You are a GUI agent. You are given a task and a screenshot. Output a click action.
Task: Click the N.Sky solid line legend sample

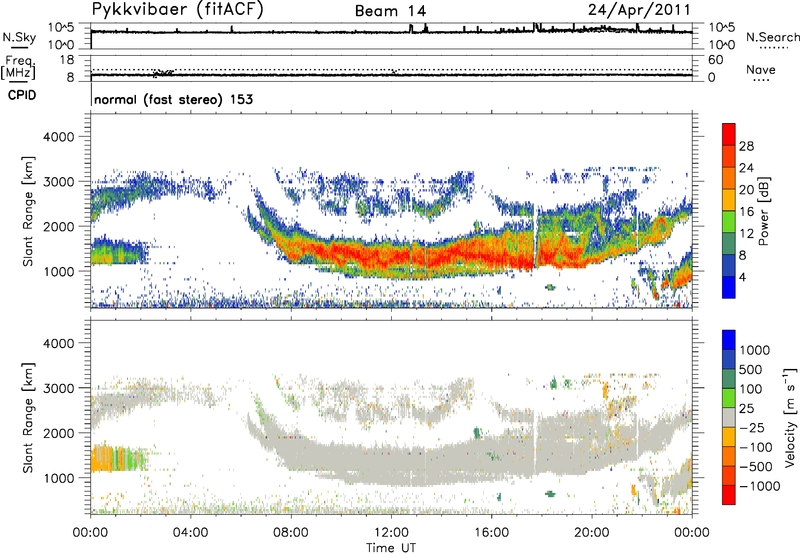click(x=19, y=48)
